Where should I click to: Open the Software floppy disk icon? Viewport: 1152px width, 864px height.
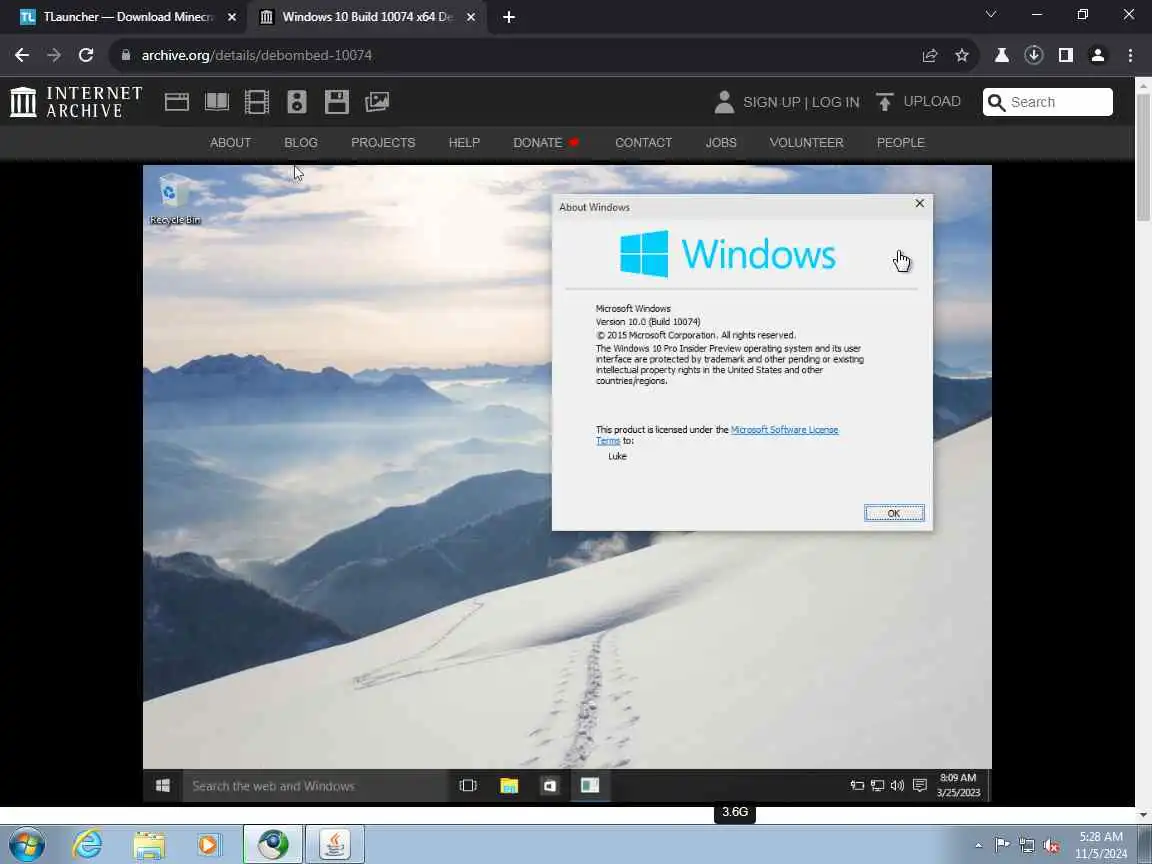(336, 101)
